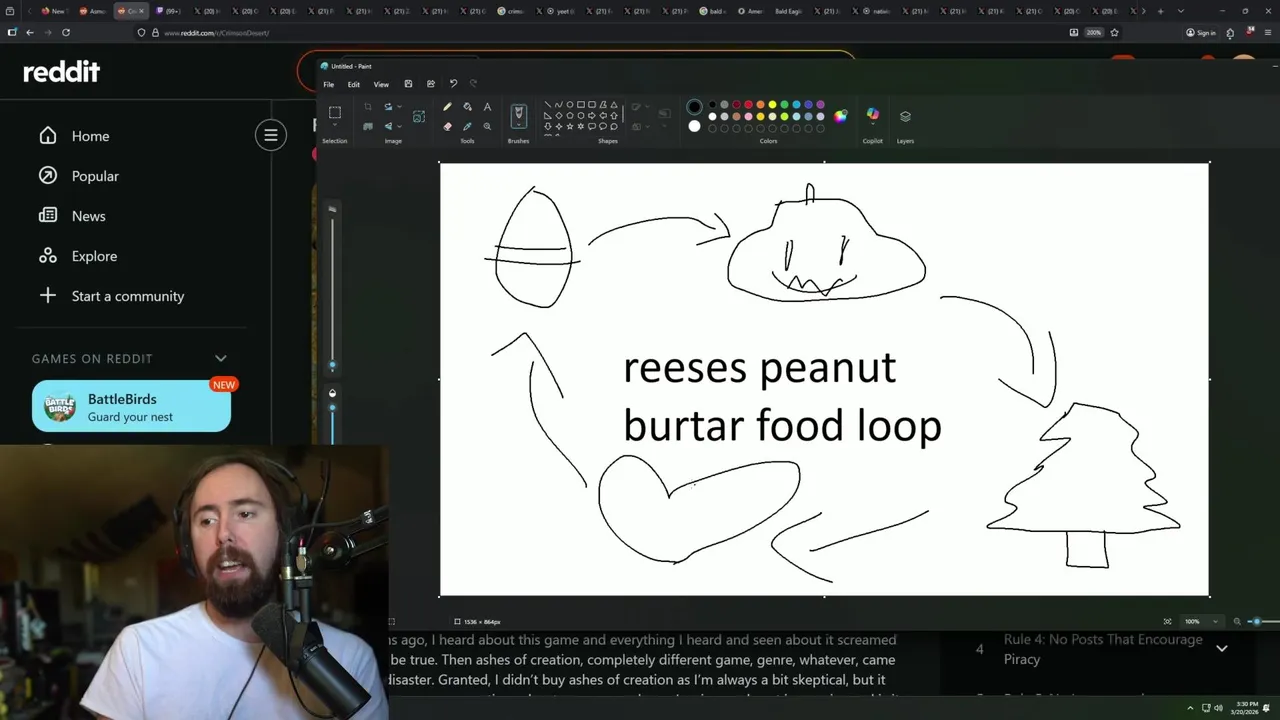Click the browser back arrow
This screenshot has height=720, width=1280.
pyautogui.click(x=30, y=32)
